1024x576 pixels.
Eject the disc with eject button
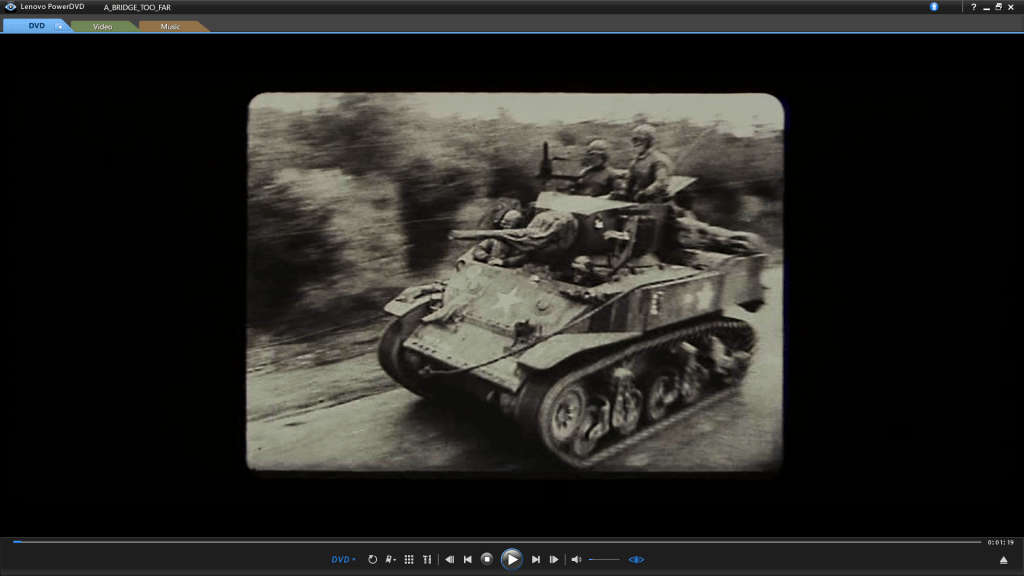tap(1003, 559)
